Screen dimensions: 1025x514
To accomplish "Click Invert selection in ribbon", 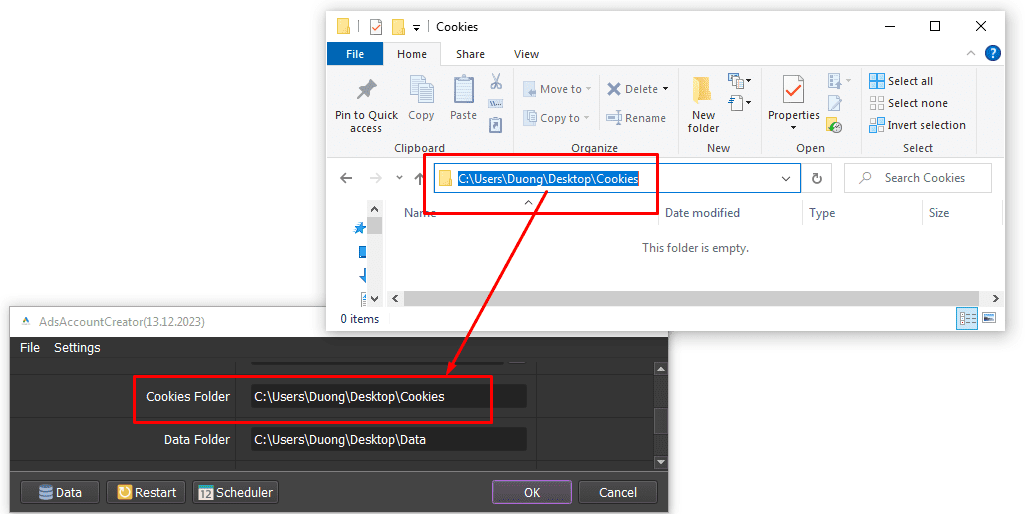I will (x=917, y=125).
